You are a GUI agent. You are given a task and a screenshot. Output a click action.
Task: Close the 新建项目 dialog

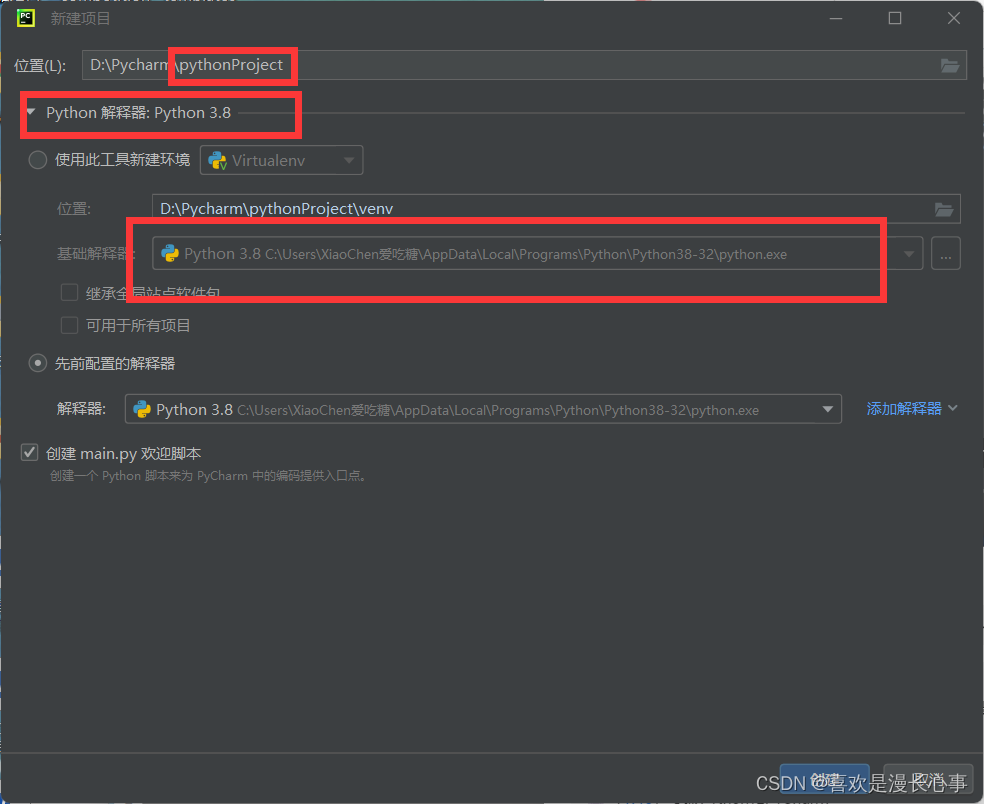[954, 18]
